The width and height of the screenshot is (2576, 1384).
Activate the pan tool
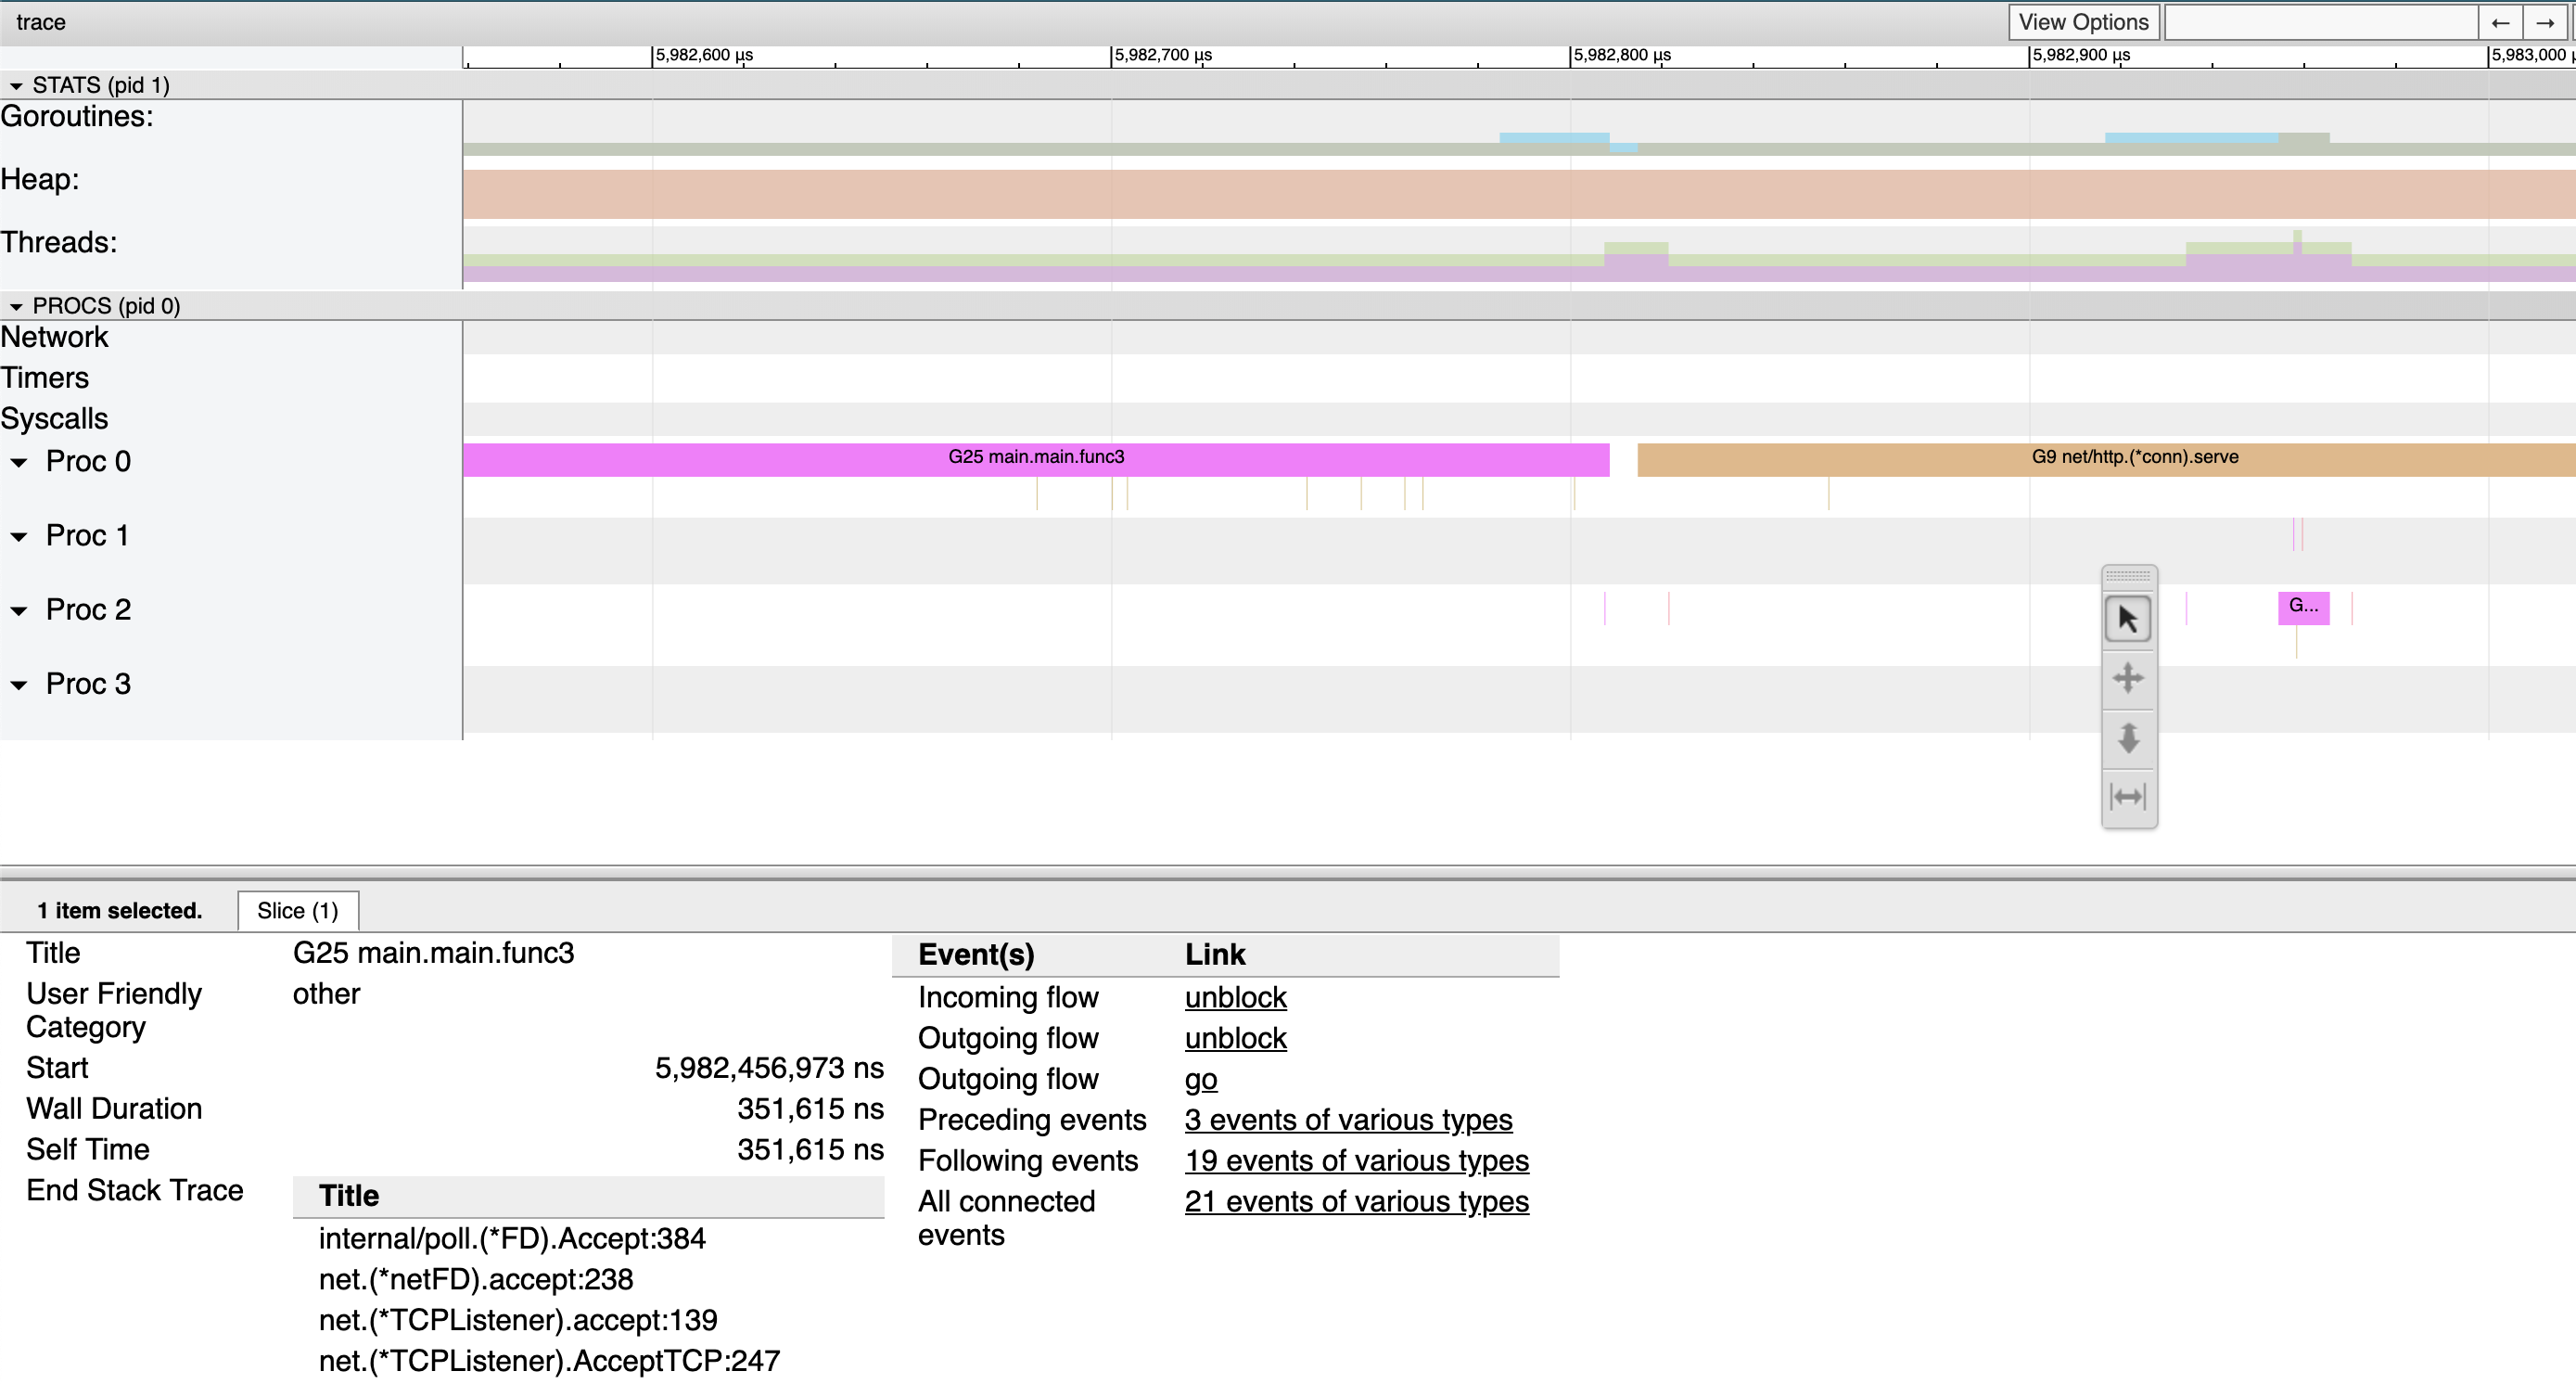(2128, 678)
